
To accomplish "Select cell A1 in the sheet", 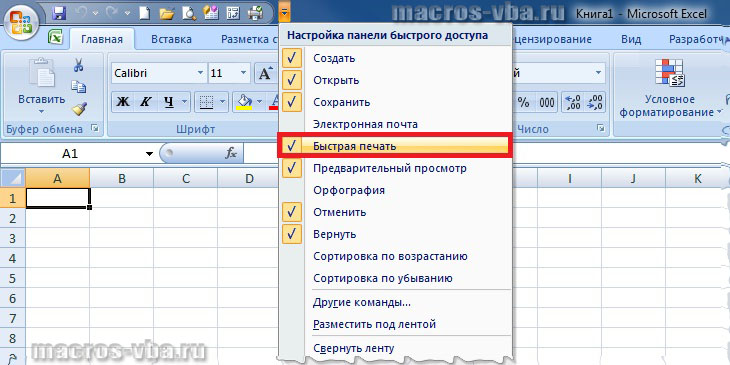I will click(x=58, y=198).
